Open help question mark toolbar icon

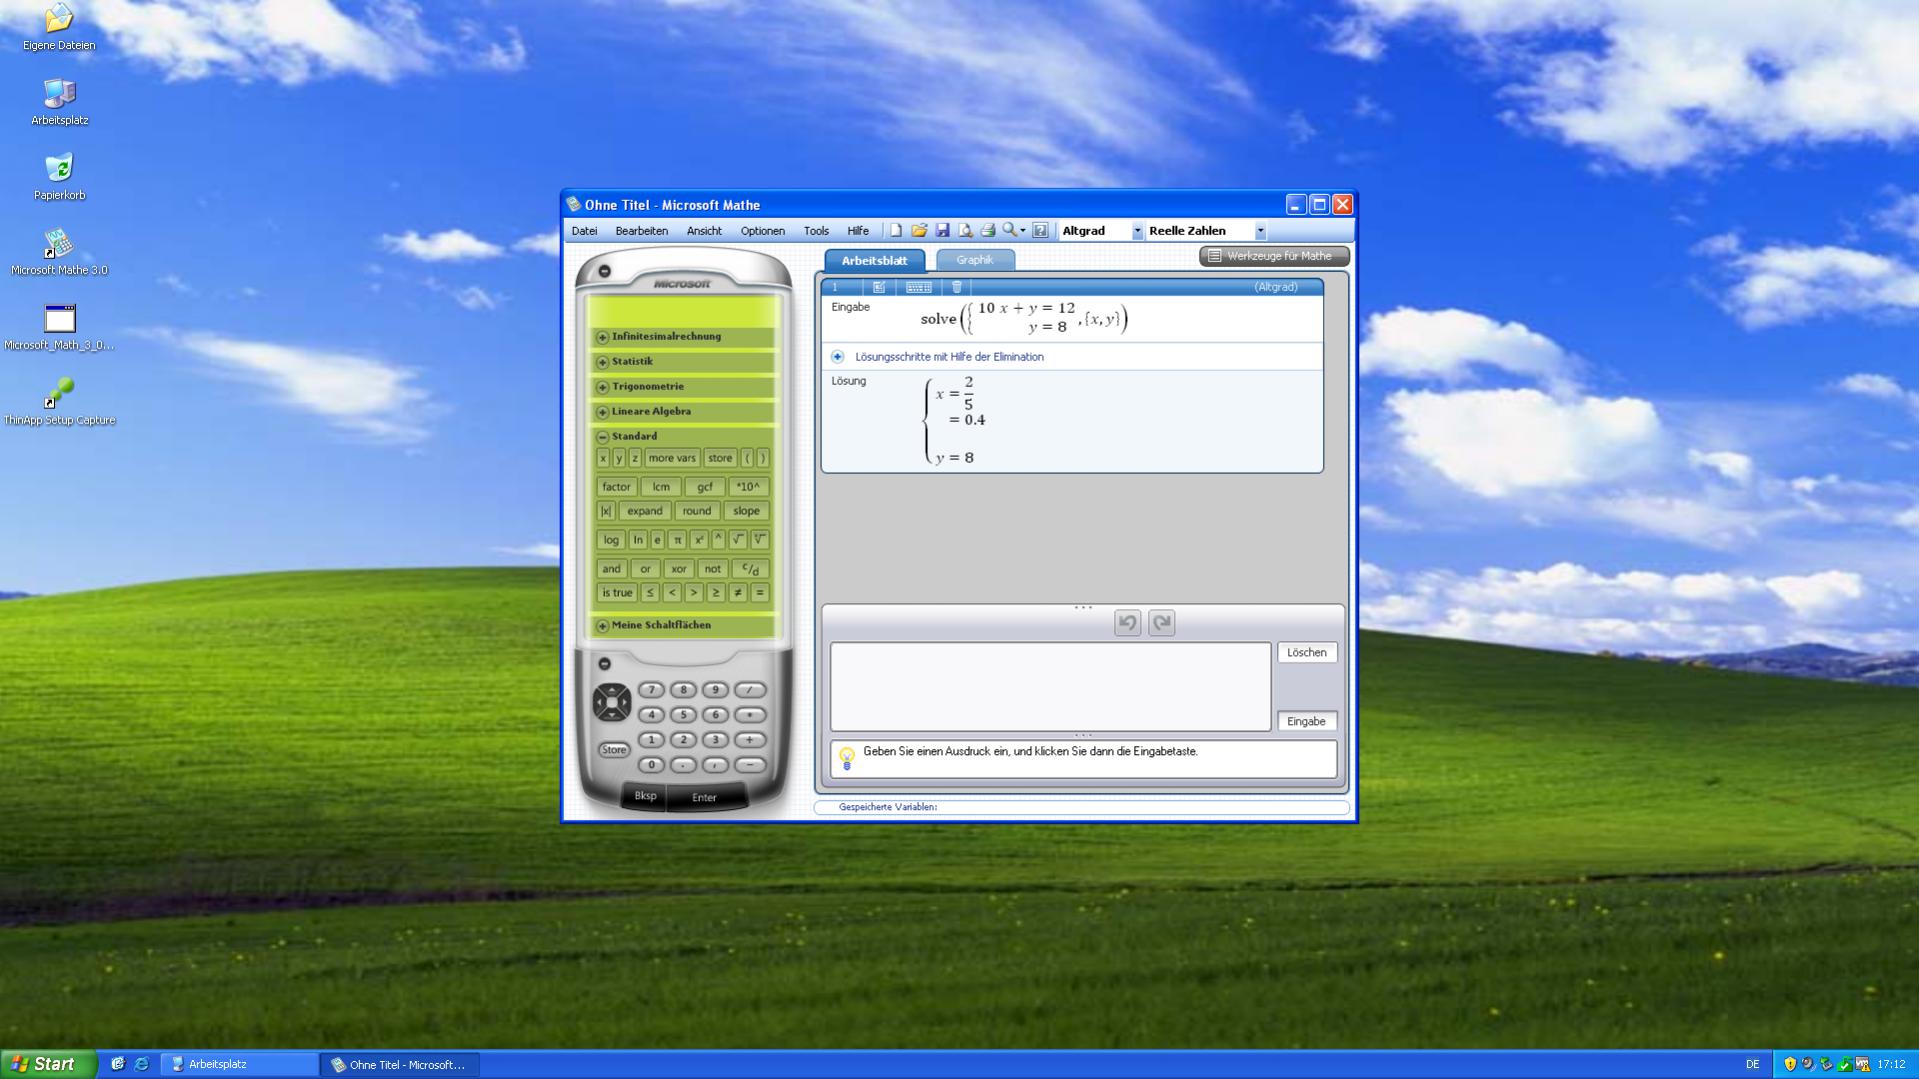(1040, 231)
